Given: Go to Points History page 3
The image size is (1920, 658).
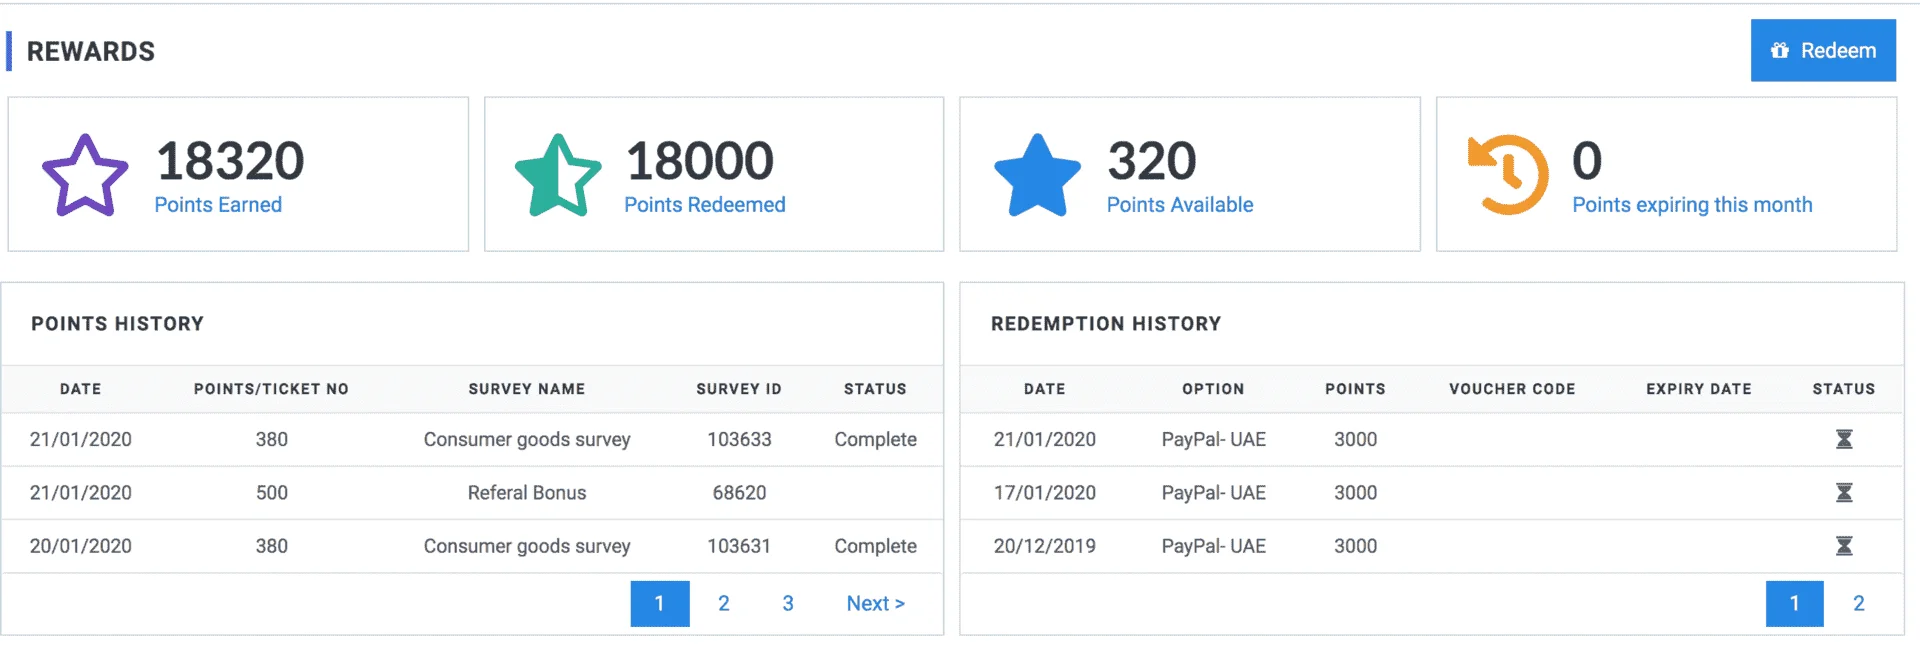Looking at the screenshot, I should (x=788, y=603).
